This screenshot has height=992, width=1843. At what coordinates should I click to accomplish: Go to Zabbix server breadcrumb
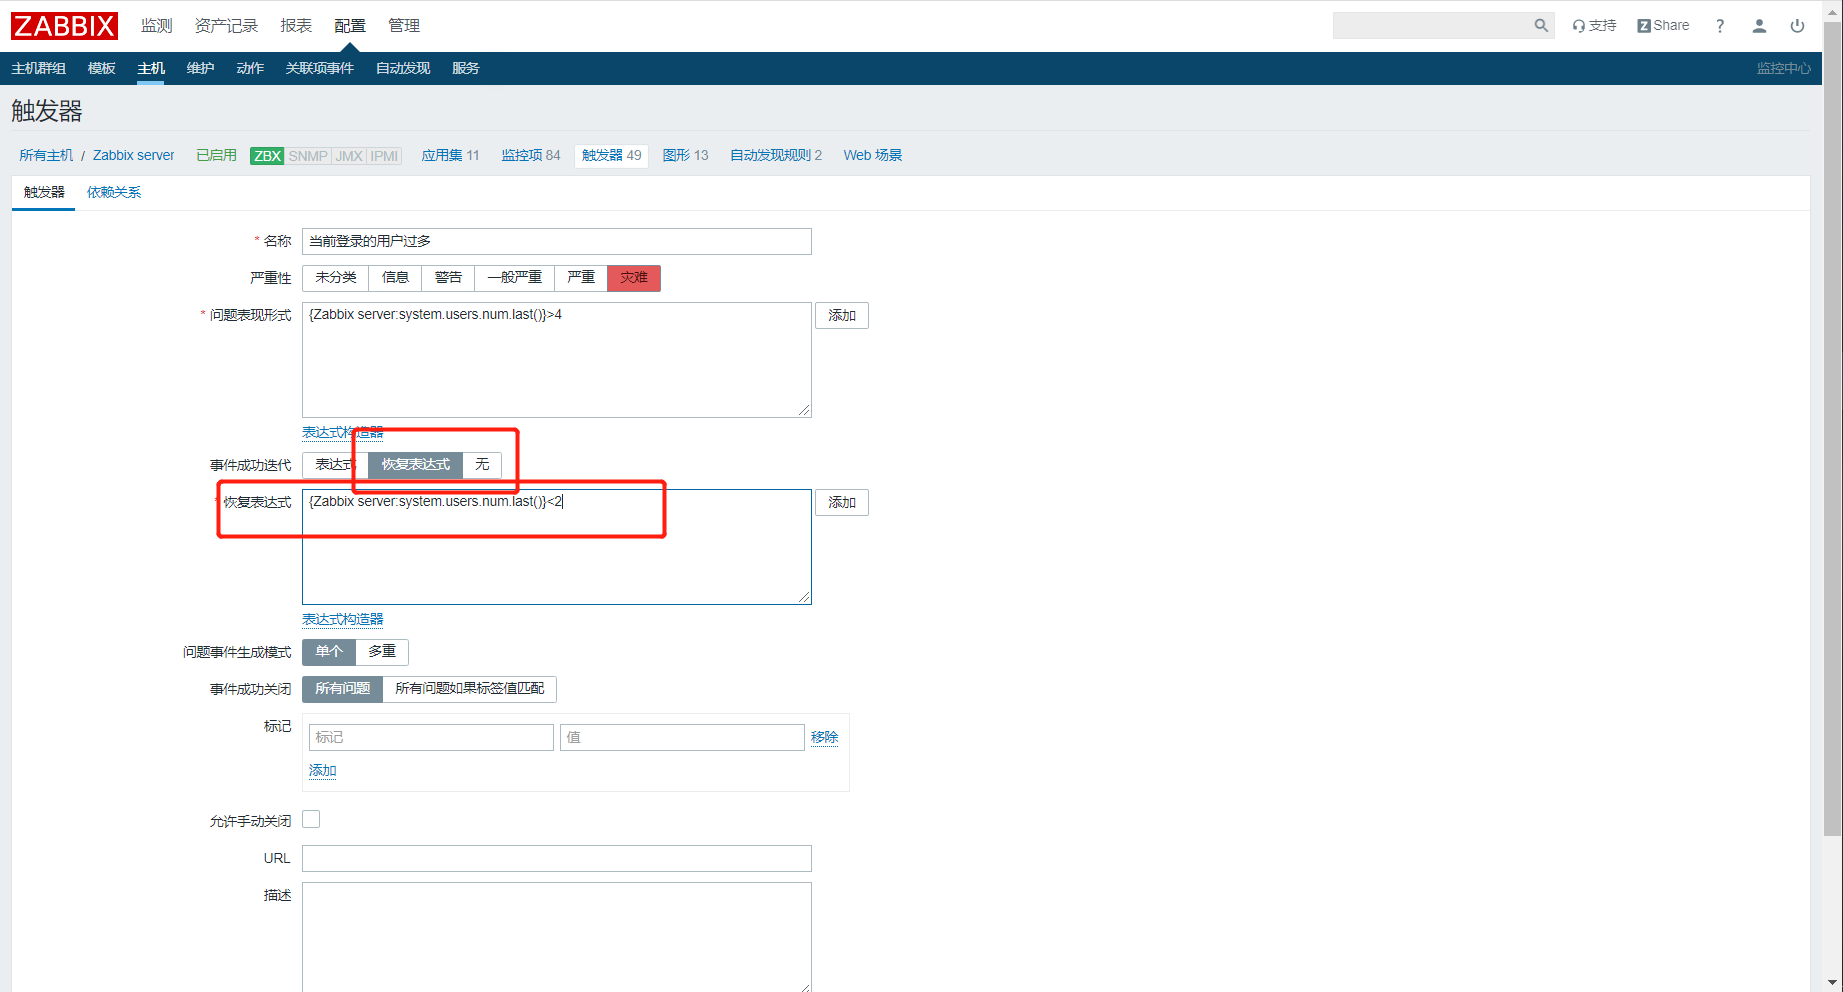tap(134, 156)
